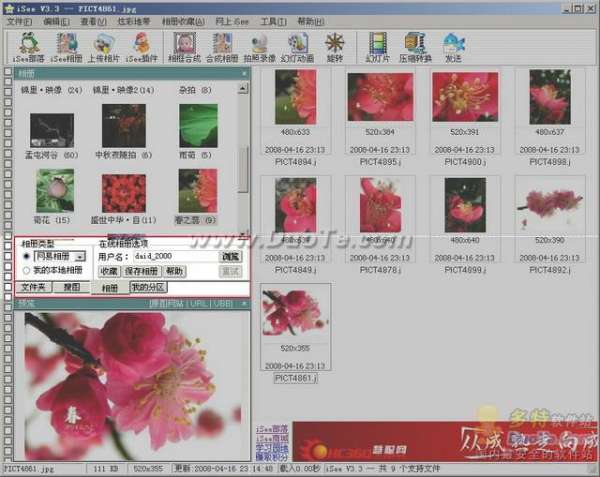Switch to the 我的分区 tab

point(148,287)
